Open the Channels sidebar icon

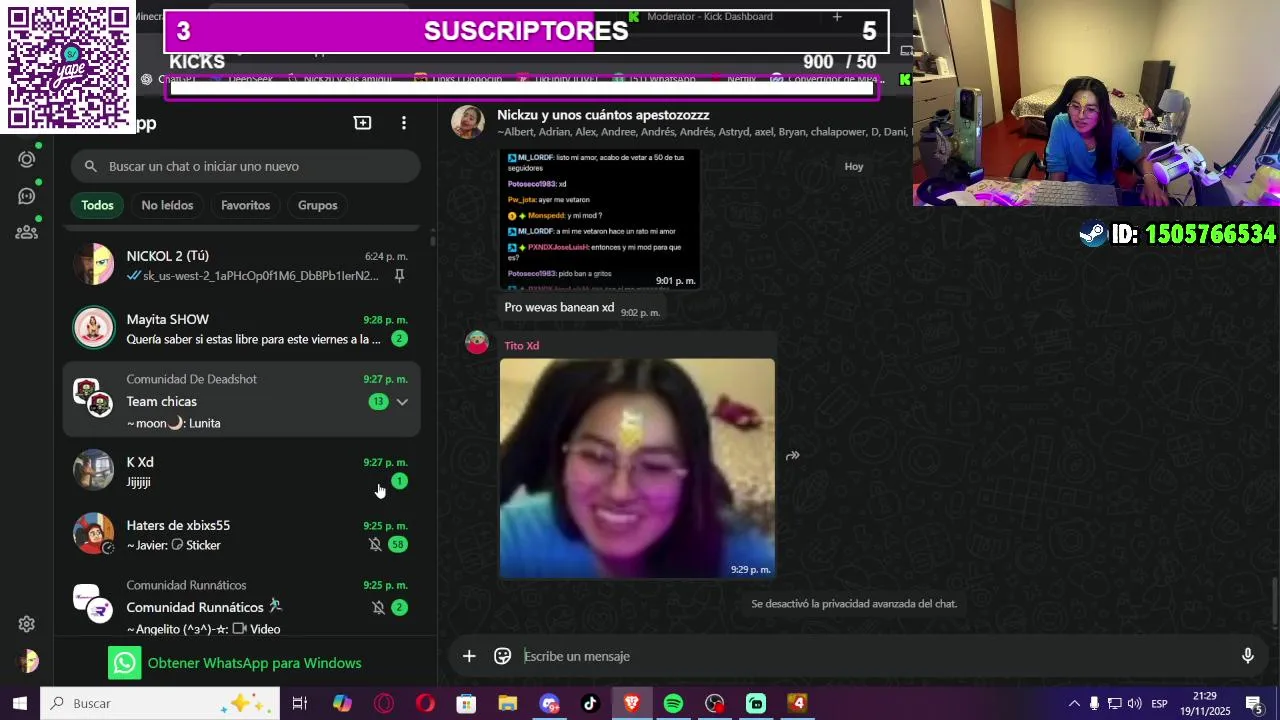coord(27,196)
